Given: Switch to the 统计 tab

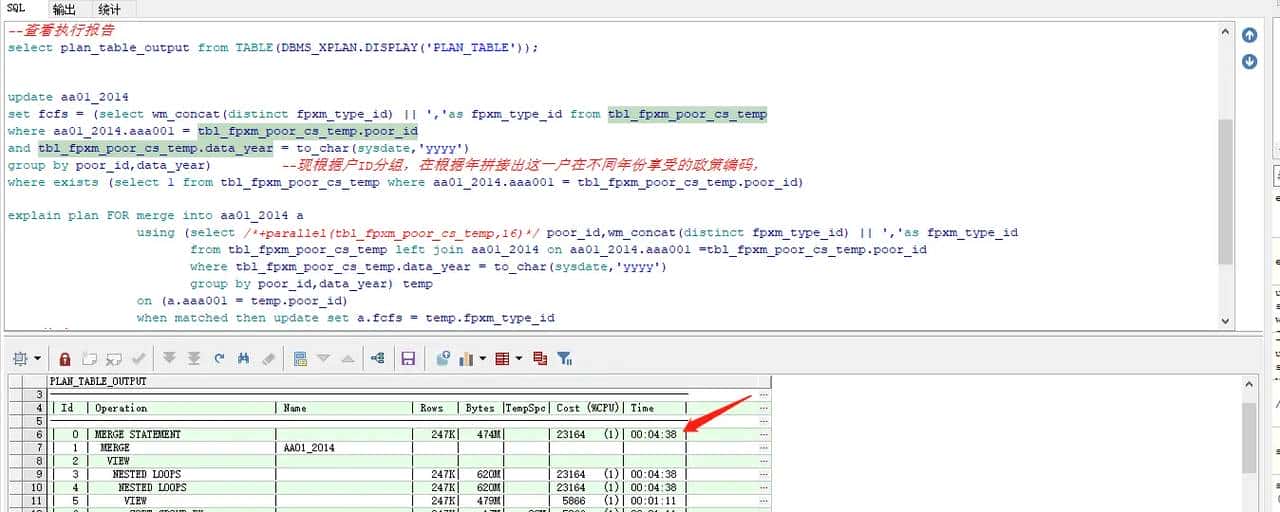Looking at the screenshot, I should pyautogui.click(x=110, y=9).
